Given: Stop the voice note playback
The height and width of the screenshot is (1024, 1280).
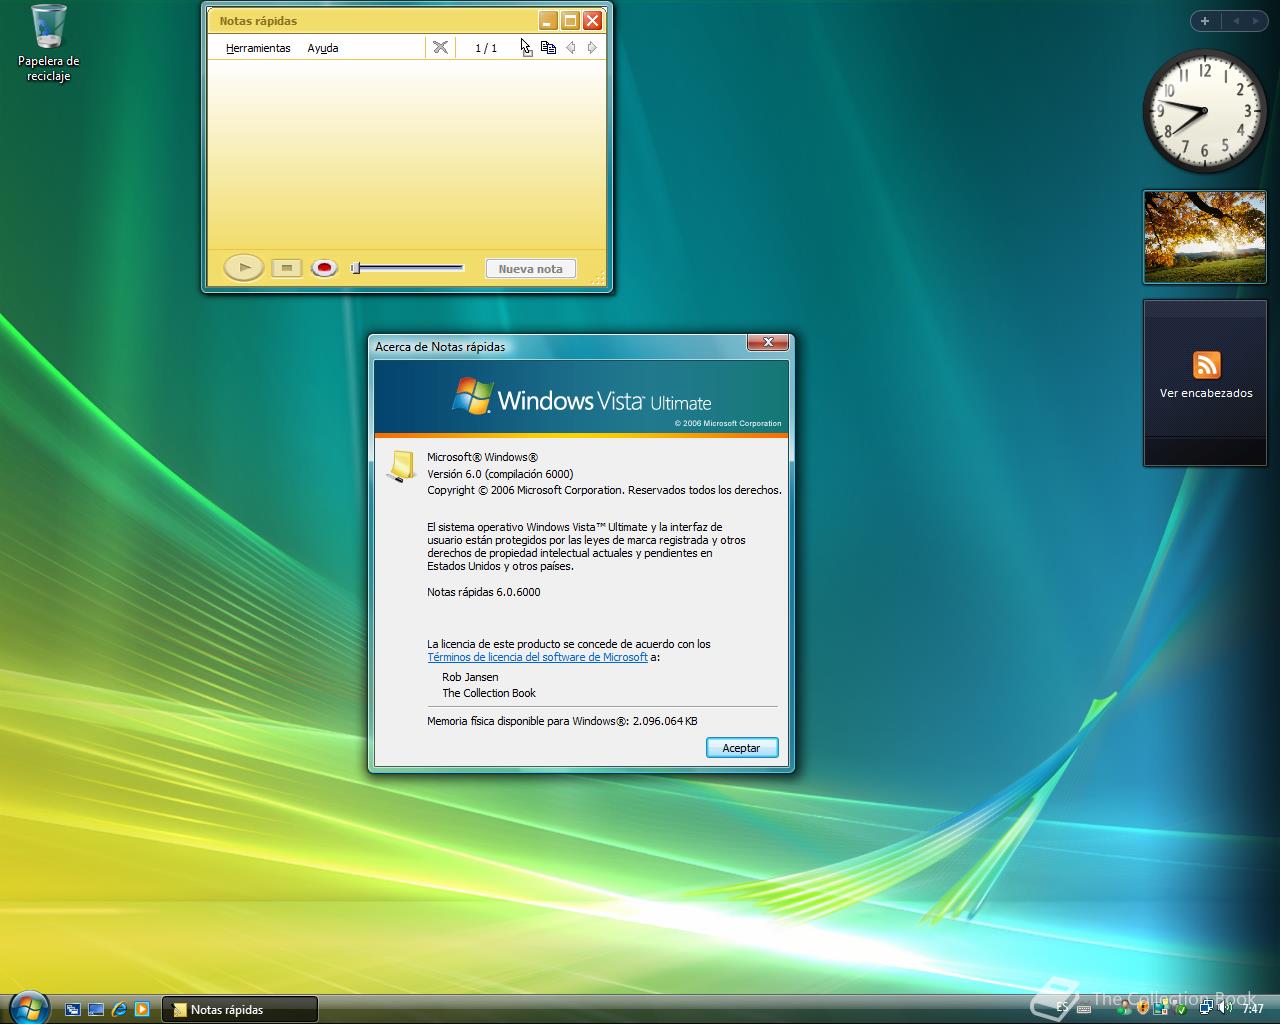Looking at the screenshot, I should [x=287, y=268].
